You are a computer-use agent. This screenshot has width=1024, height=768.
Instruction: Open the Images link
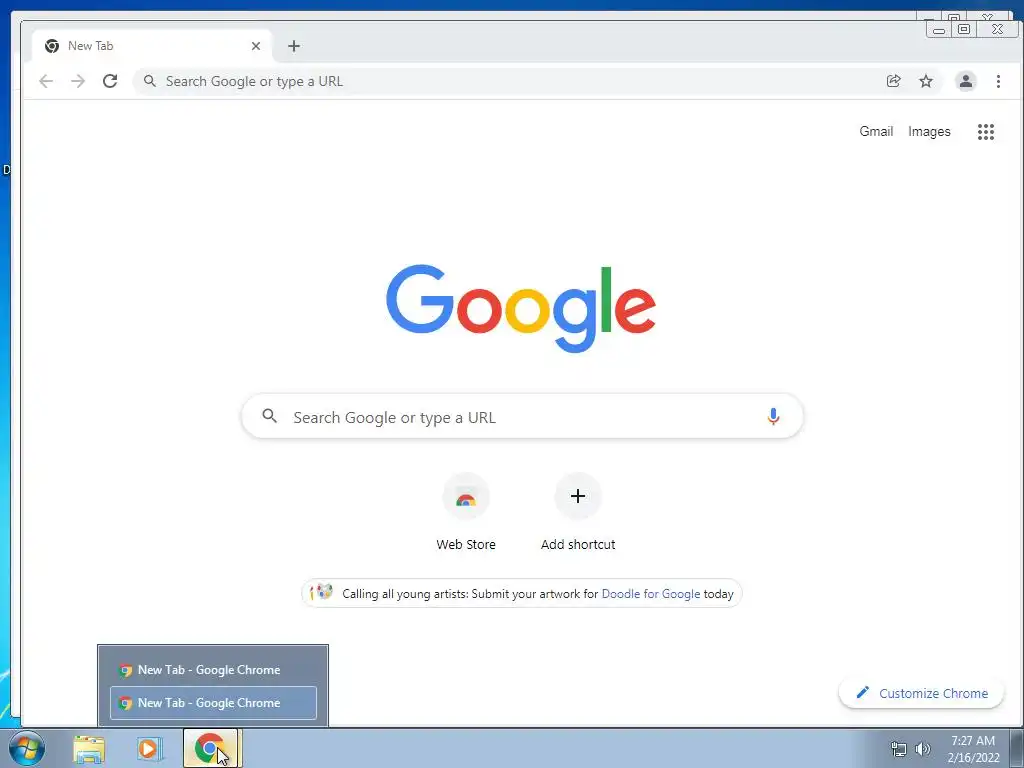pos(929,131)
